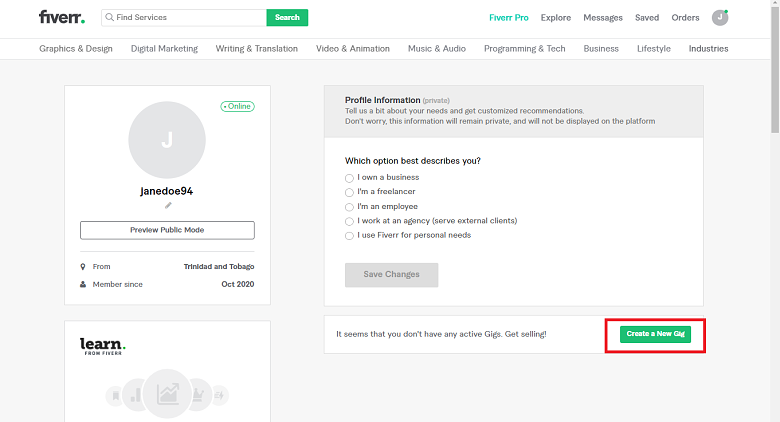
Task: Click the Learn from Fiverr logo
Action: coord(102,346)
